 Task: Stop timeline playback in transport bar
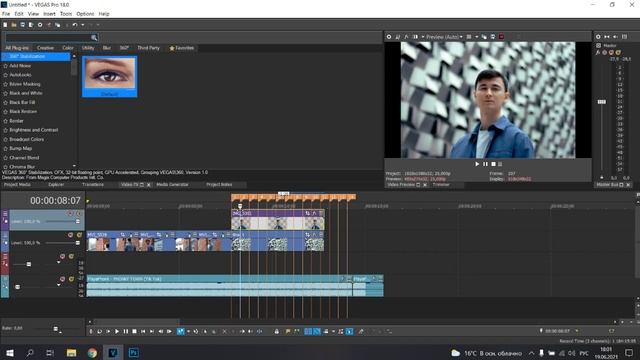pos(134,331)
